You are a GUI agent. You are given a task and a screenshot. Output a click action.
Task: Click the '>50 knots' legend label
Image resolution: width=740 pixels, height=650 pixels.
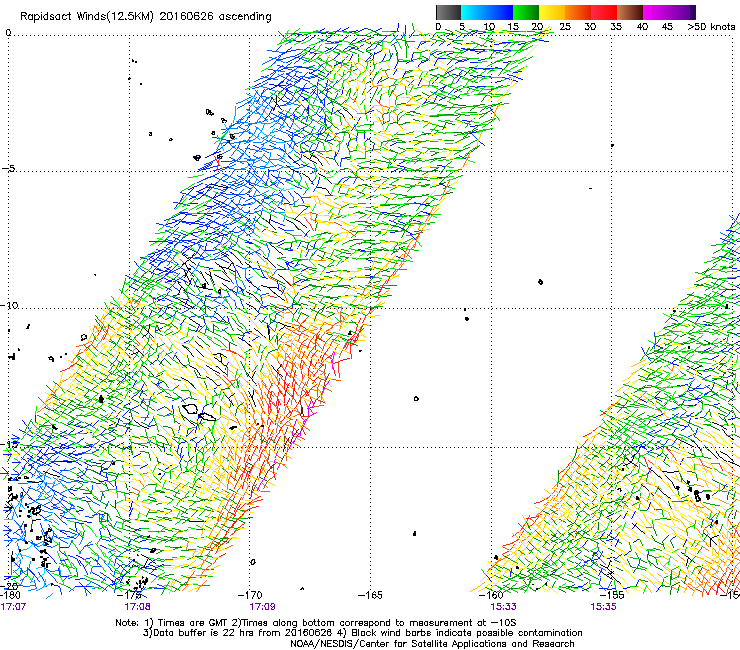pyautogui.click(x=711, y=27)
